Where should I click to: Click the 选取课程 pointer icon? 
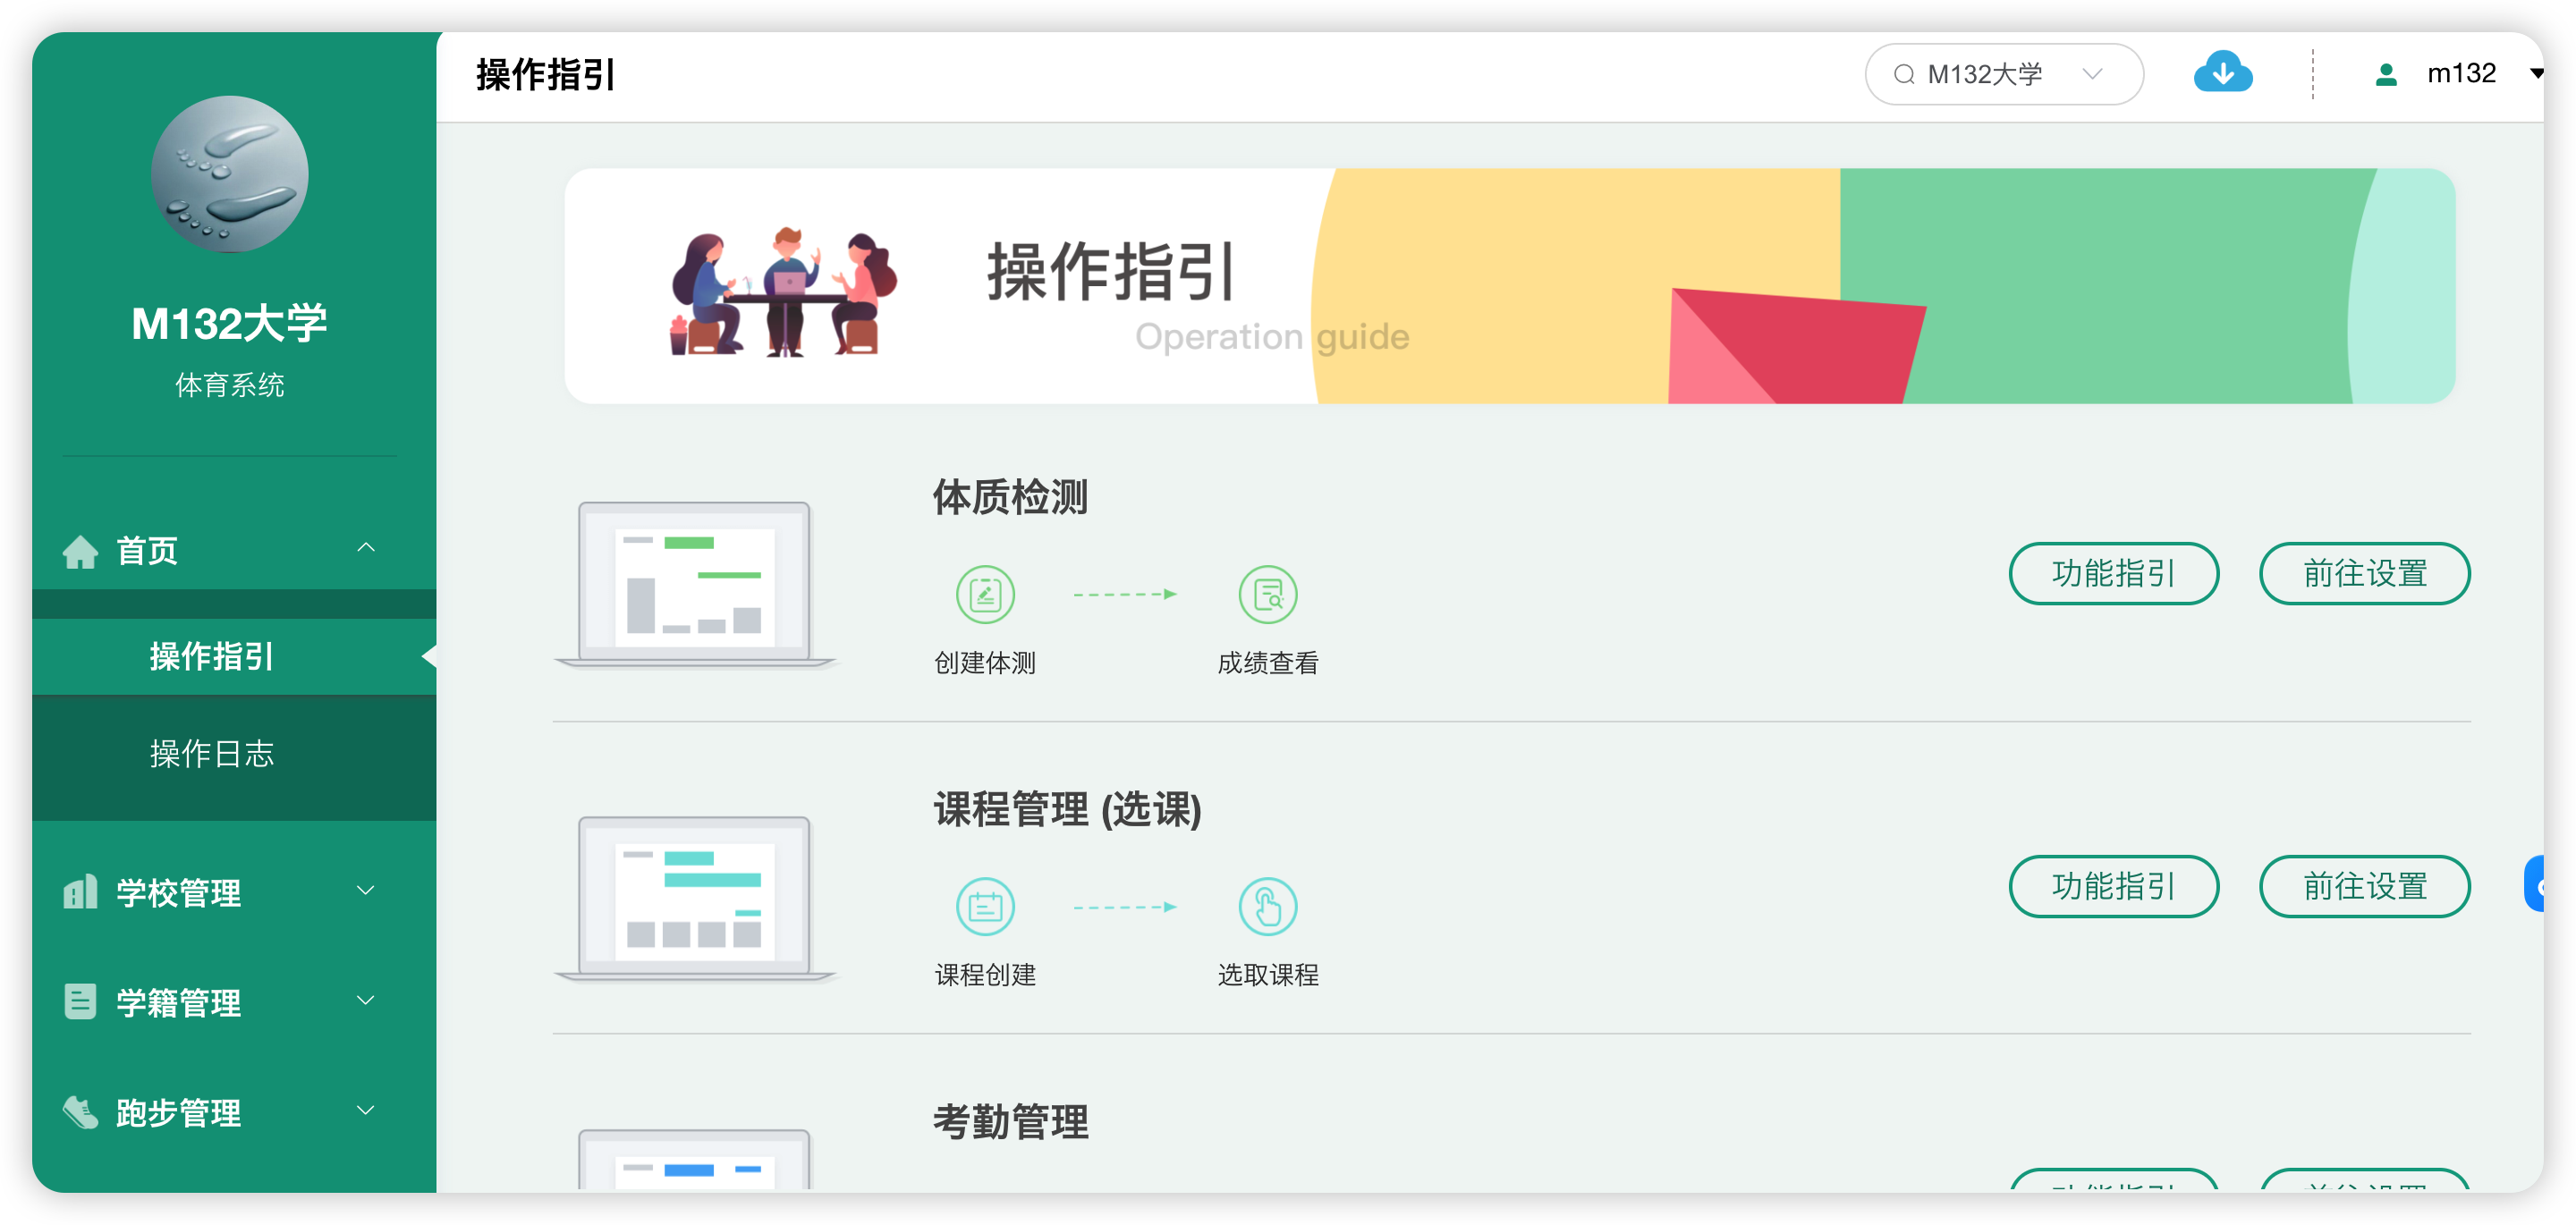[1268, 907]
